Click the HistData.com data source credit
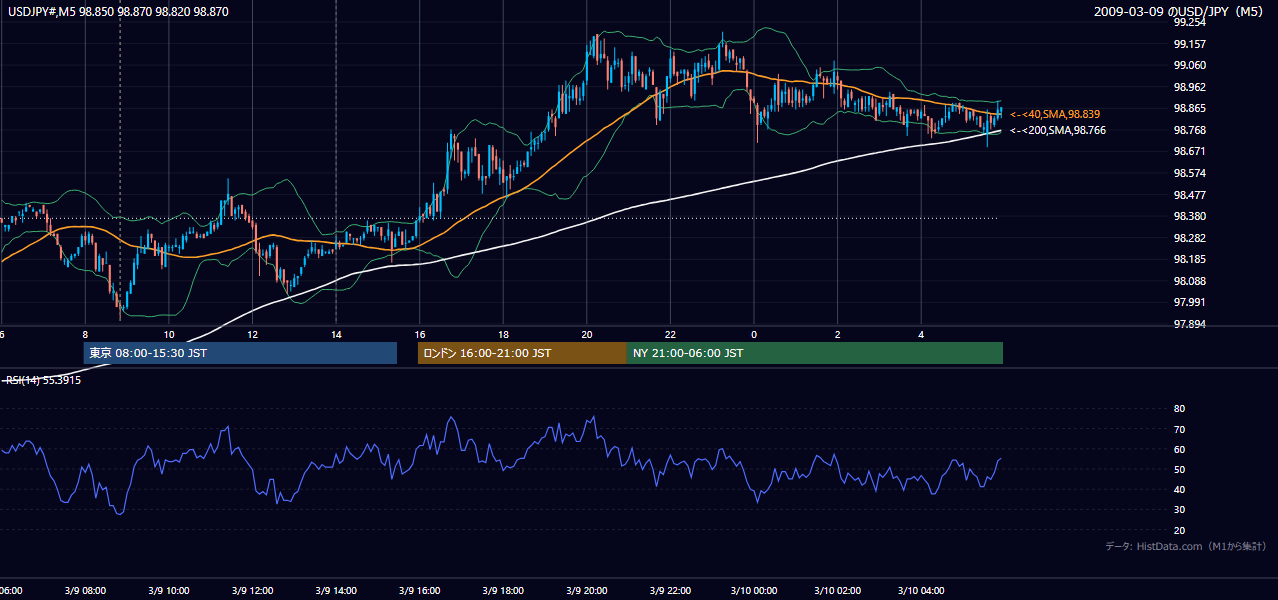The image size is (1278, 600). pos(1185,546)
